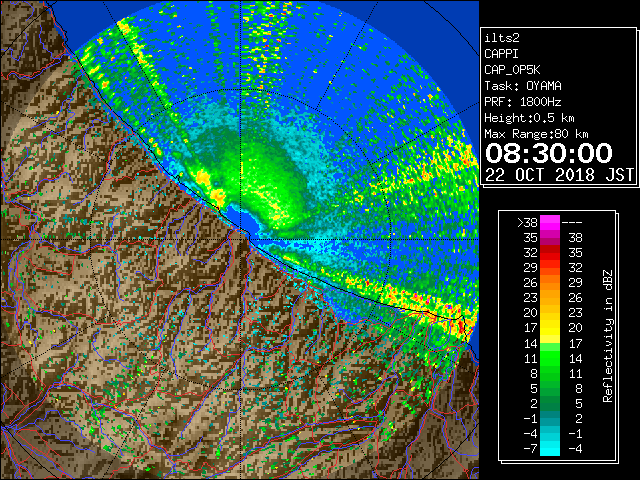The height and width of the screenshot is (480, 640).
Task: Click the 08:30:00 timestamp
Action: (x=549, y=153)
